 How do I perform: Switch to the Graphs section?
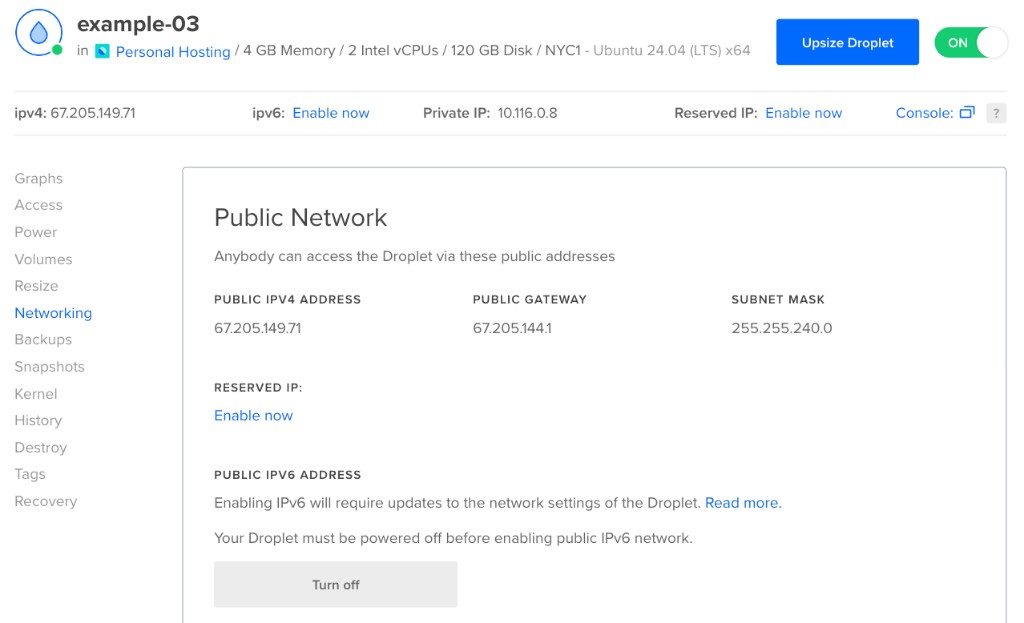point(39,178)
